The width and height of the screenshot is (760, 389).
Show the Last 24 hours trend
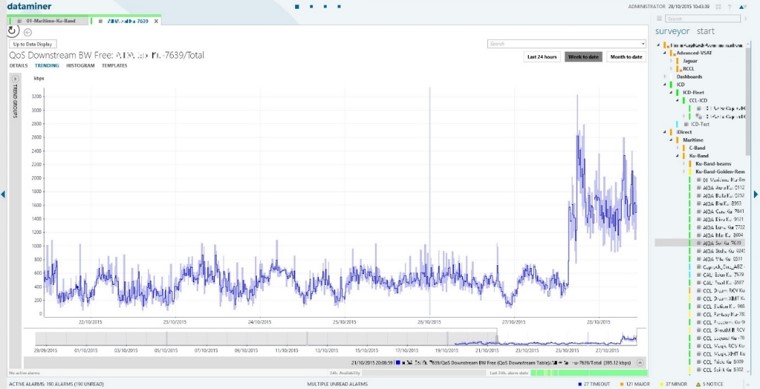tap(542, 57)
